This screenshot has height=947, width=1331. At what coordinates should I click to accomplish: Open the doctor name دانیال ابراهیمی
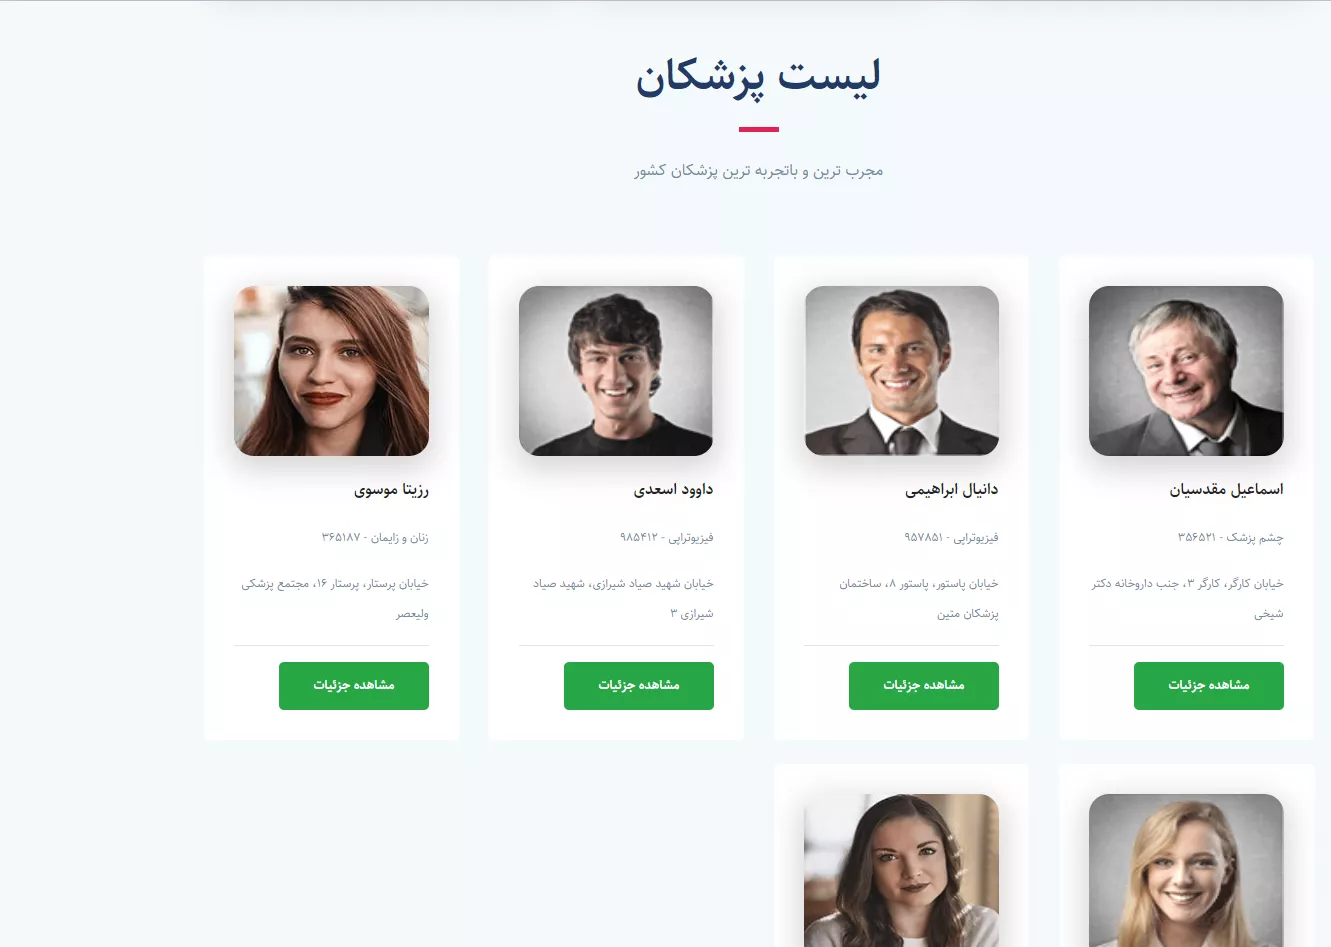point(952,489)
